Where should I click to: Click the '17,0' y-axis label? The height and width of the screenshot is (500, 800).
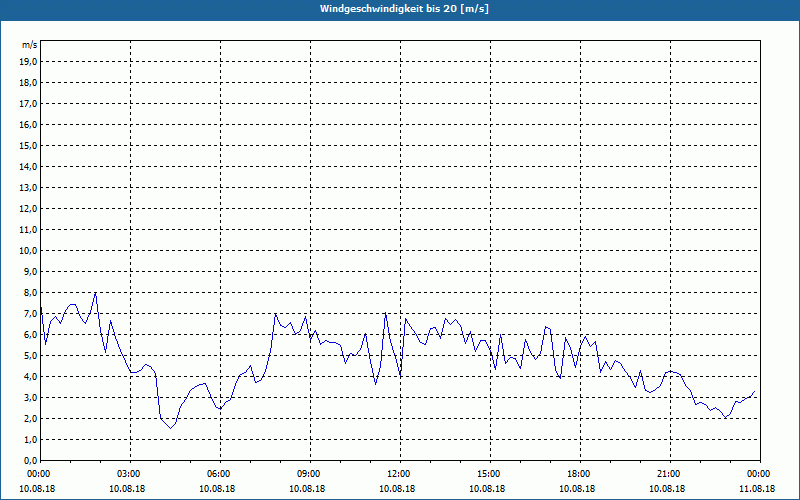coord(28,104)
